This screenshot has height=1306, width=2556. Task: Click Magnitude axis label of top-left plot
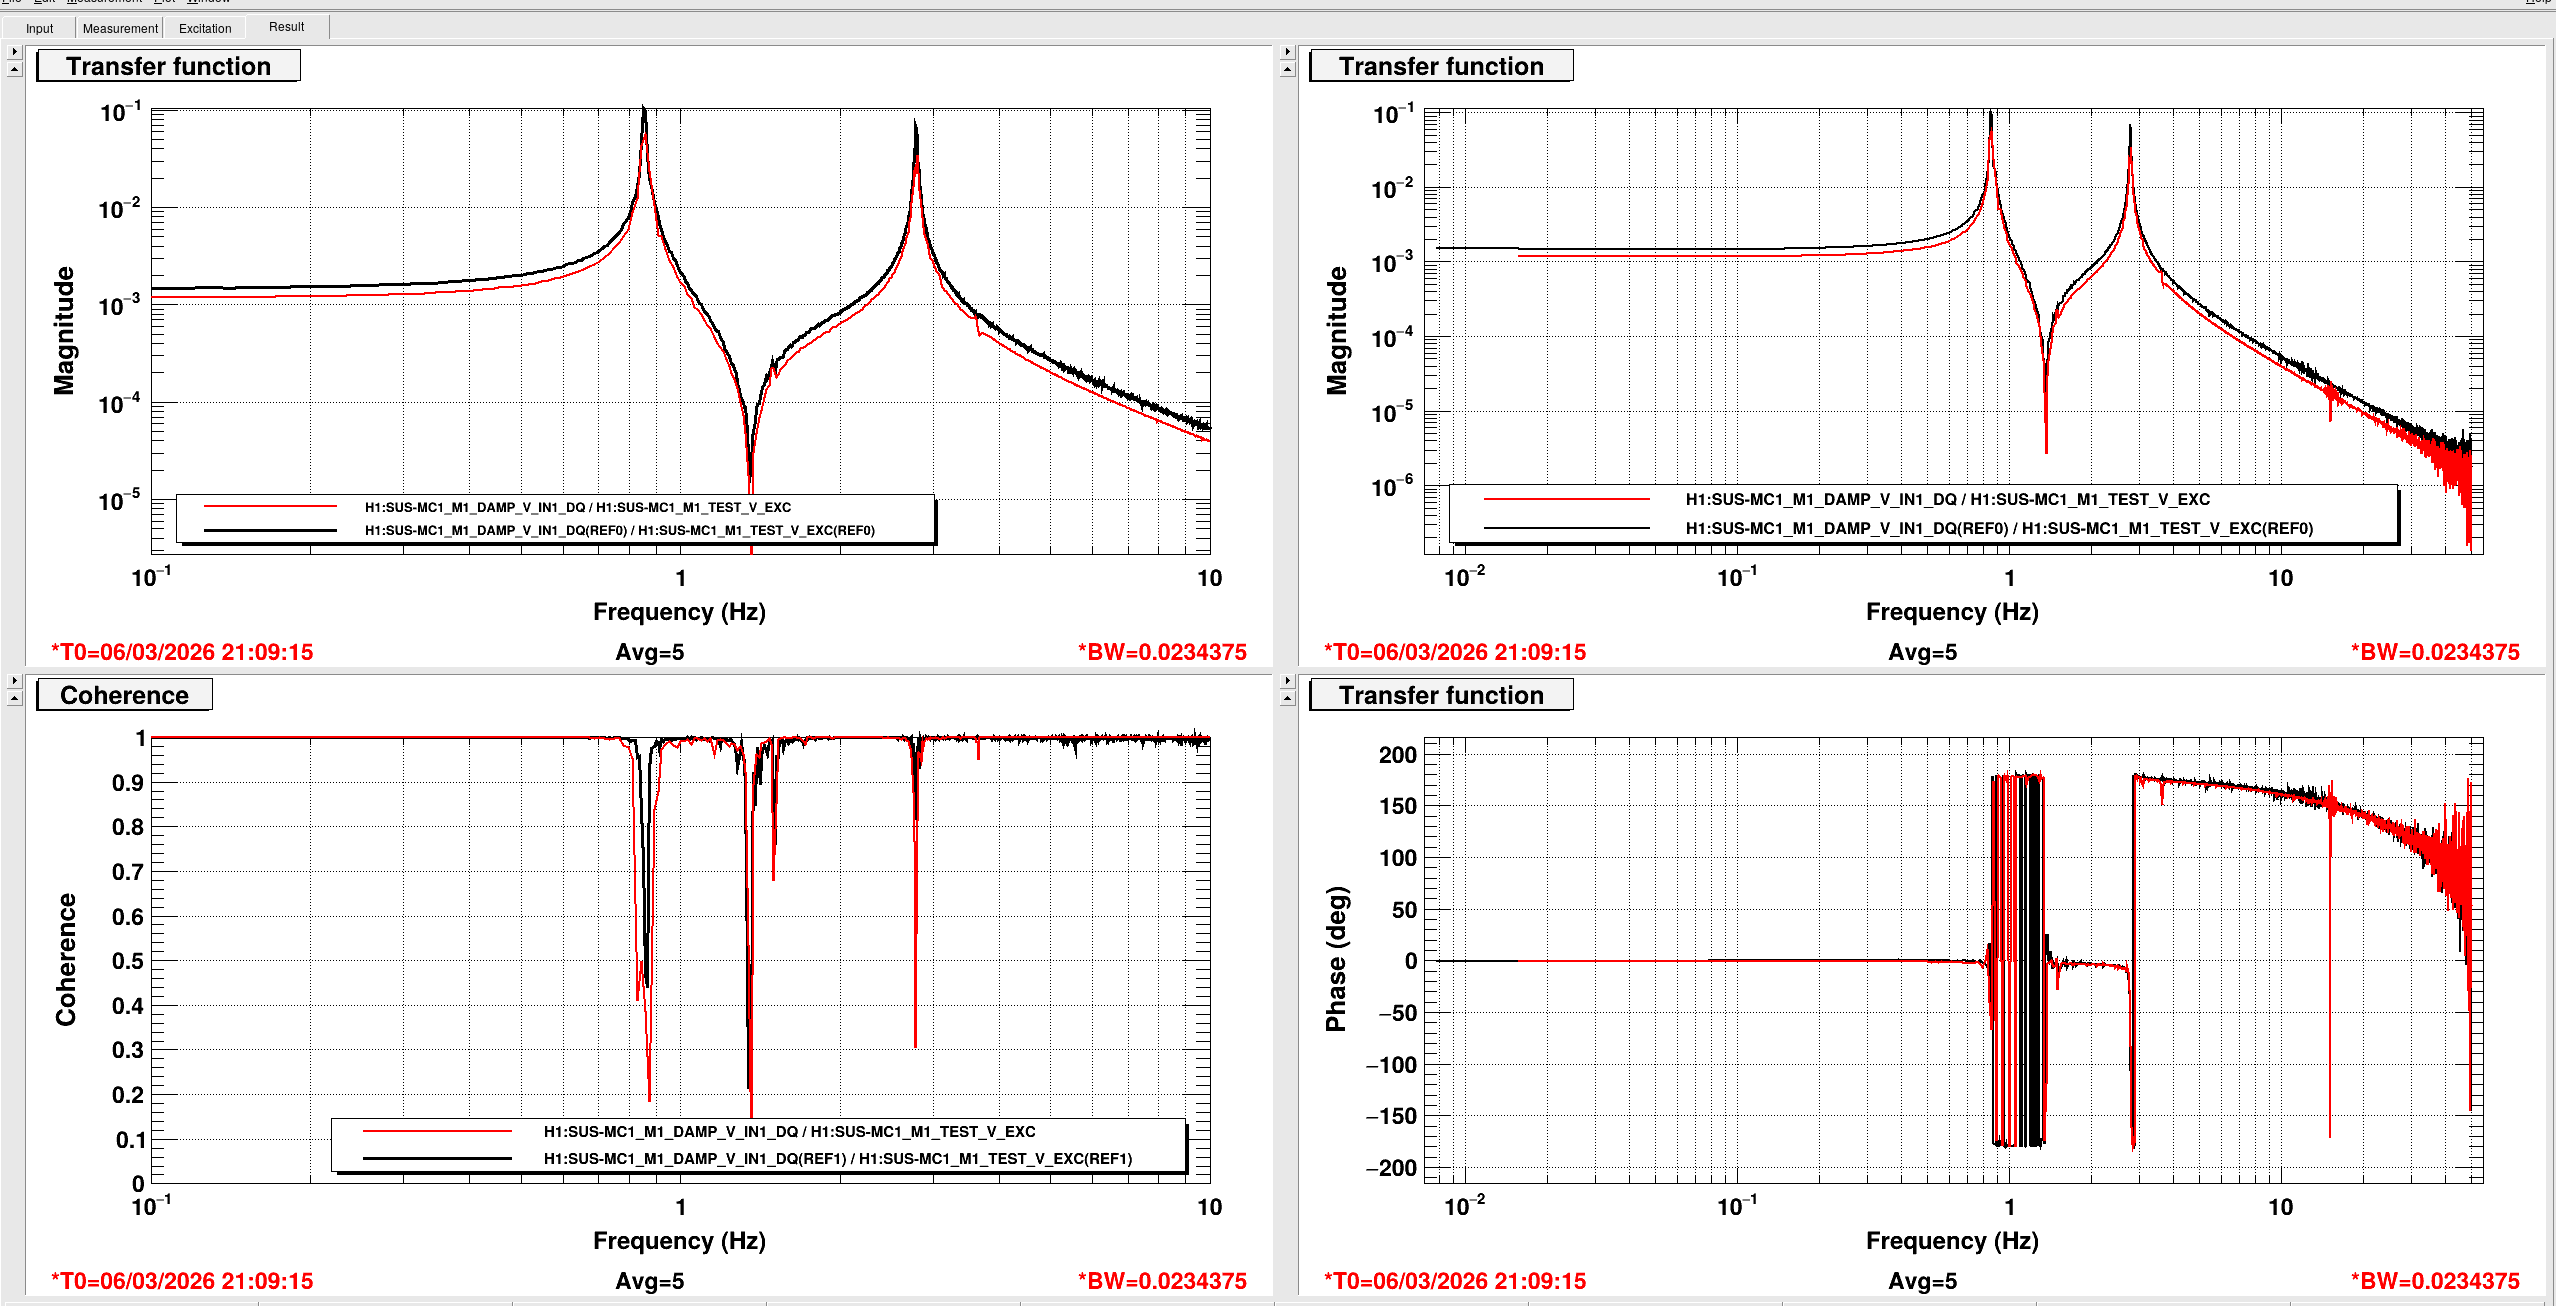(x=64, y=330)
